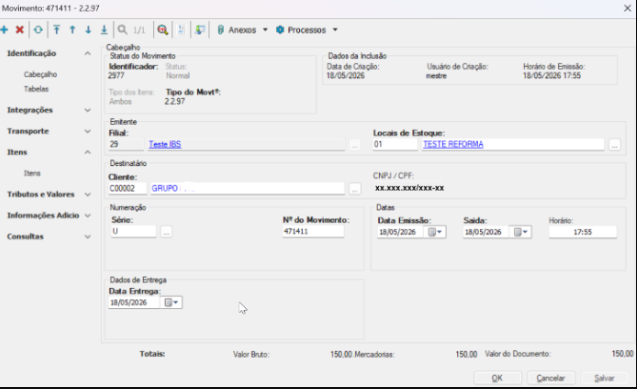This screenshot has width=637, height=389.
Task: Go to last record arrow icon
Action: [104, 30]
